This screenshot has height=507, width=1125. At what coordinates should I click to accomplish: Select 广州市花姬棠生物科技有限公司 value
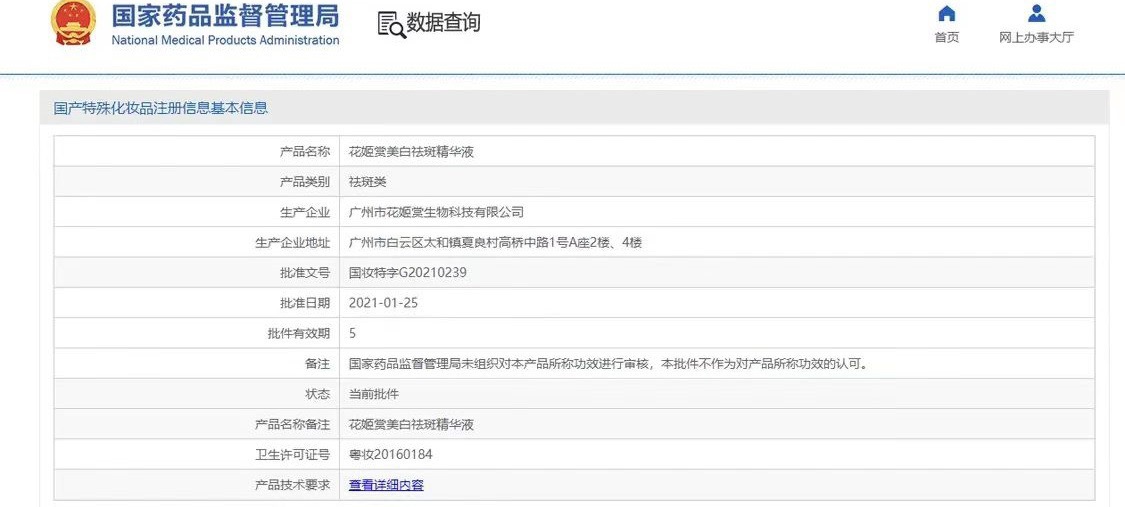point(436,212)
